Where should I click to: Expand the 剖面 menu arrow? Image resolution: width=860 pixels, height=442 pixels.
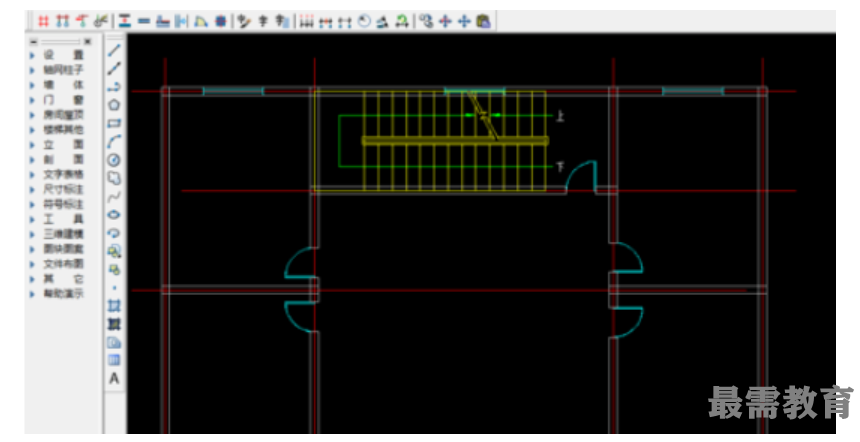click(x=32, y=160)
